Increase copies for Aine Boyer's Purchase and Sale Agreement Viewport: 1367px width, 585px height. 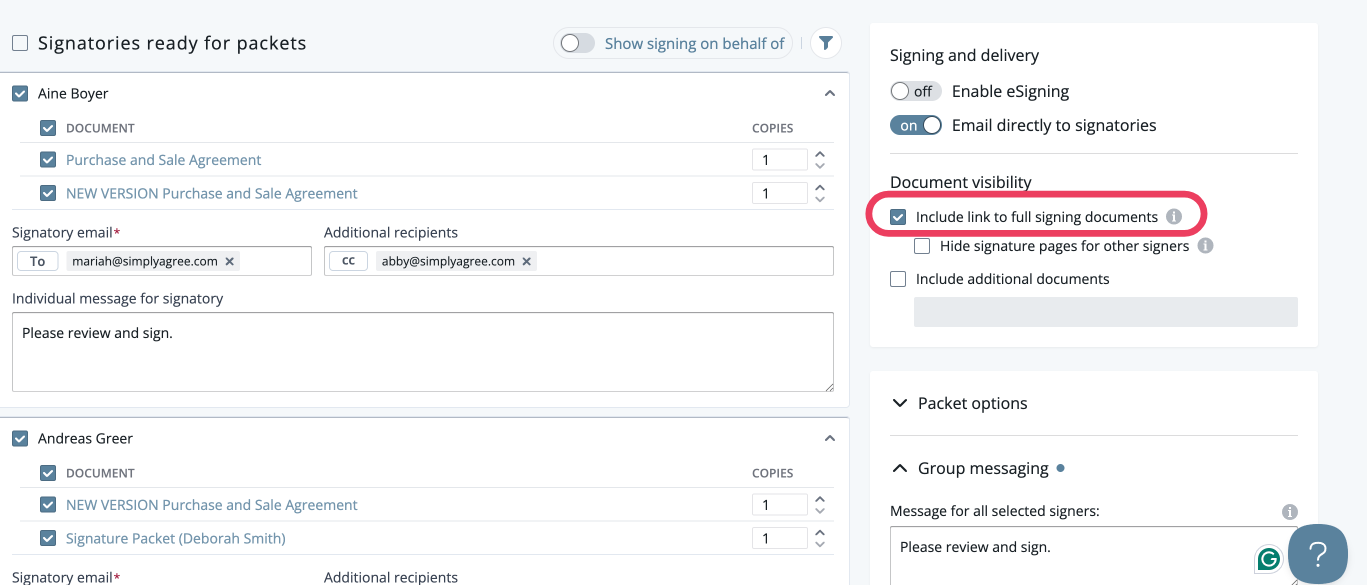tap(820, 154)
